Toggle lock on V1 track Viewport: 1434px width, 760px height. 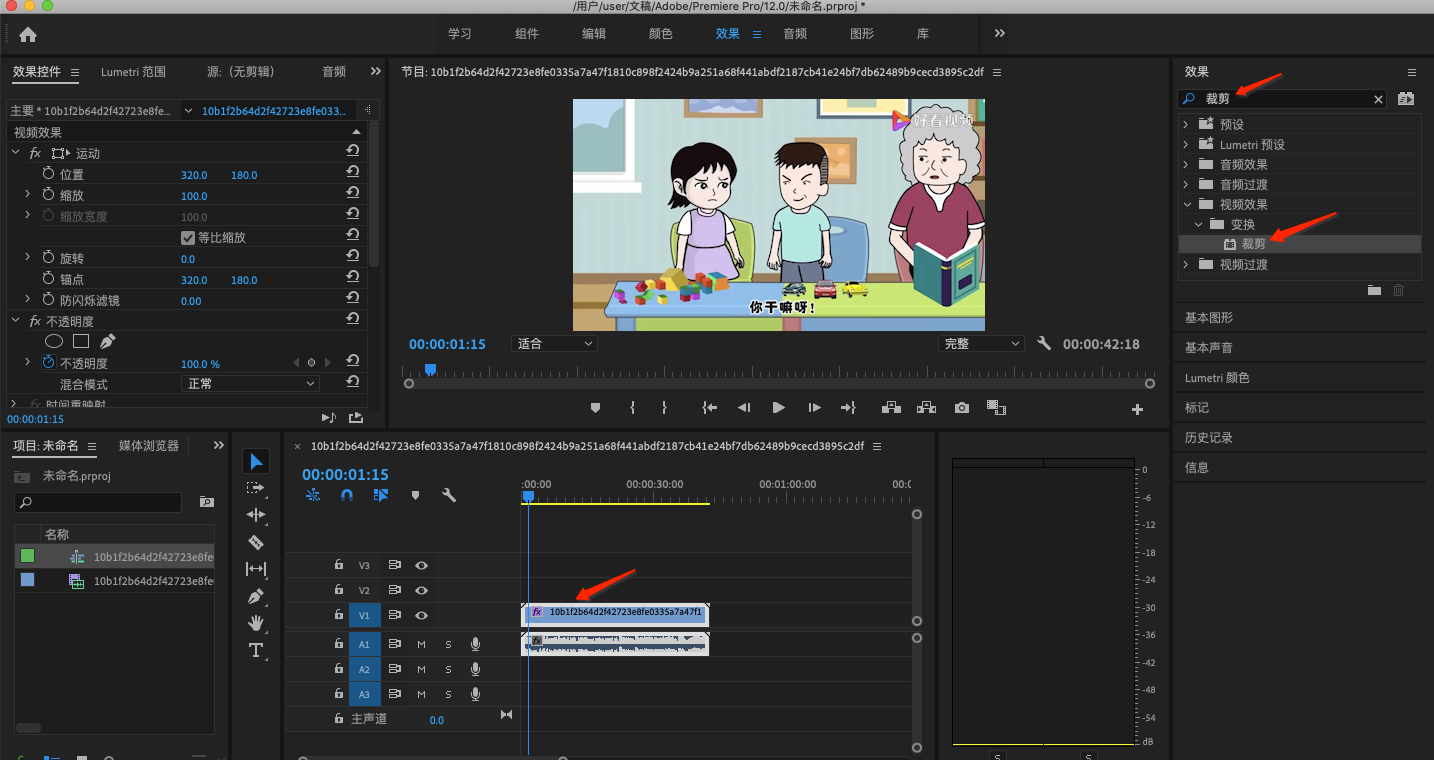point(339,615)
